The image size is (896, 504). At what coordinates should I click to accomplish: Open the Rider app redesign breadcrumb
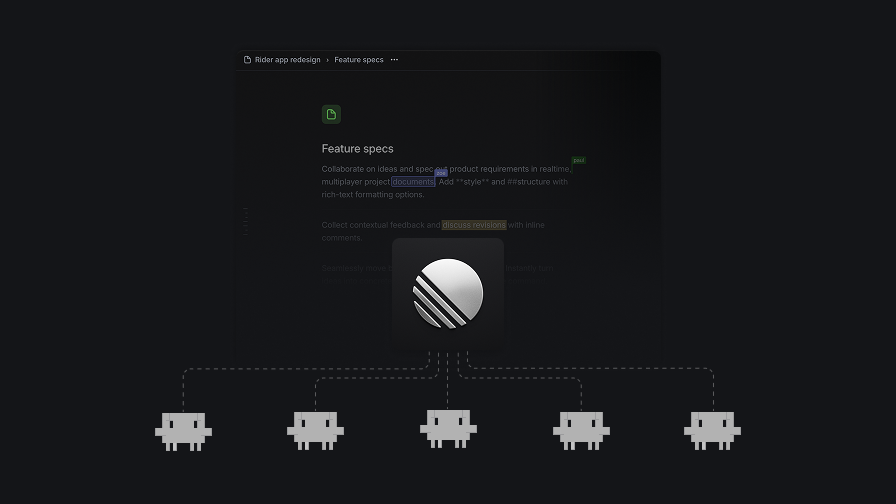[287, 59]
